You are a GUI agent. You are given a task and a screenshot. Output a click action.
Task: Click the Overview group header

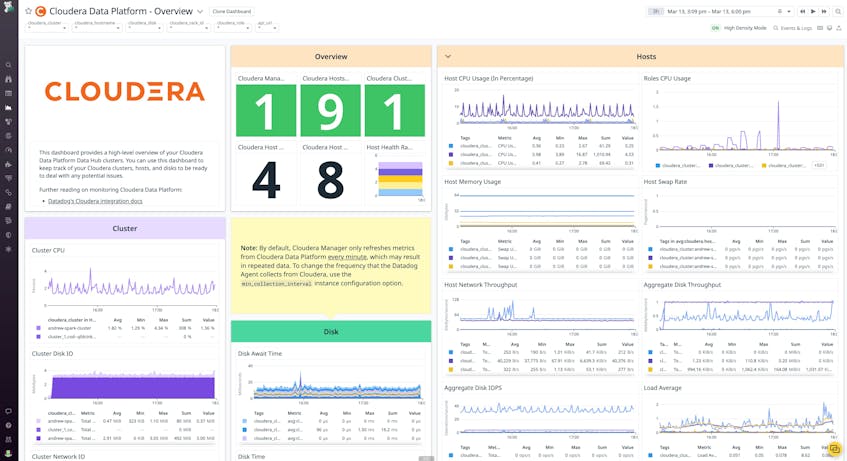[x=331, y=56]
